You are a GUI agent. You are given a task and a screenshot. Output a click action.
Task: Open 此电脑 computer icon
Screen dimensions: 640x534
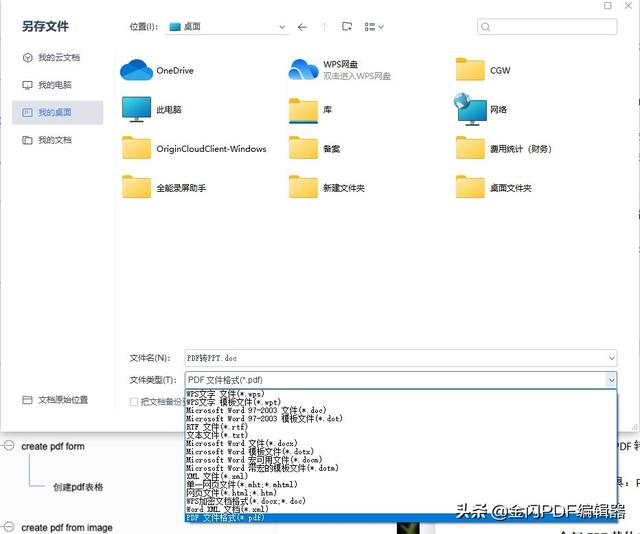point(151,109)
